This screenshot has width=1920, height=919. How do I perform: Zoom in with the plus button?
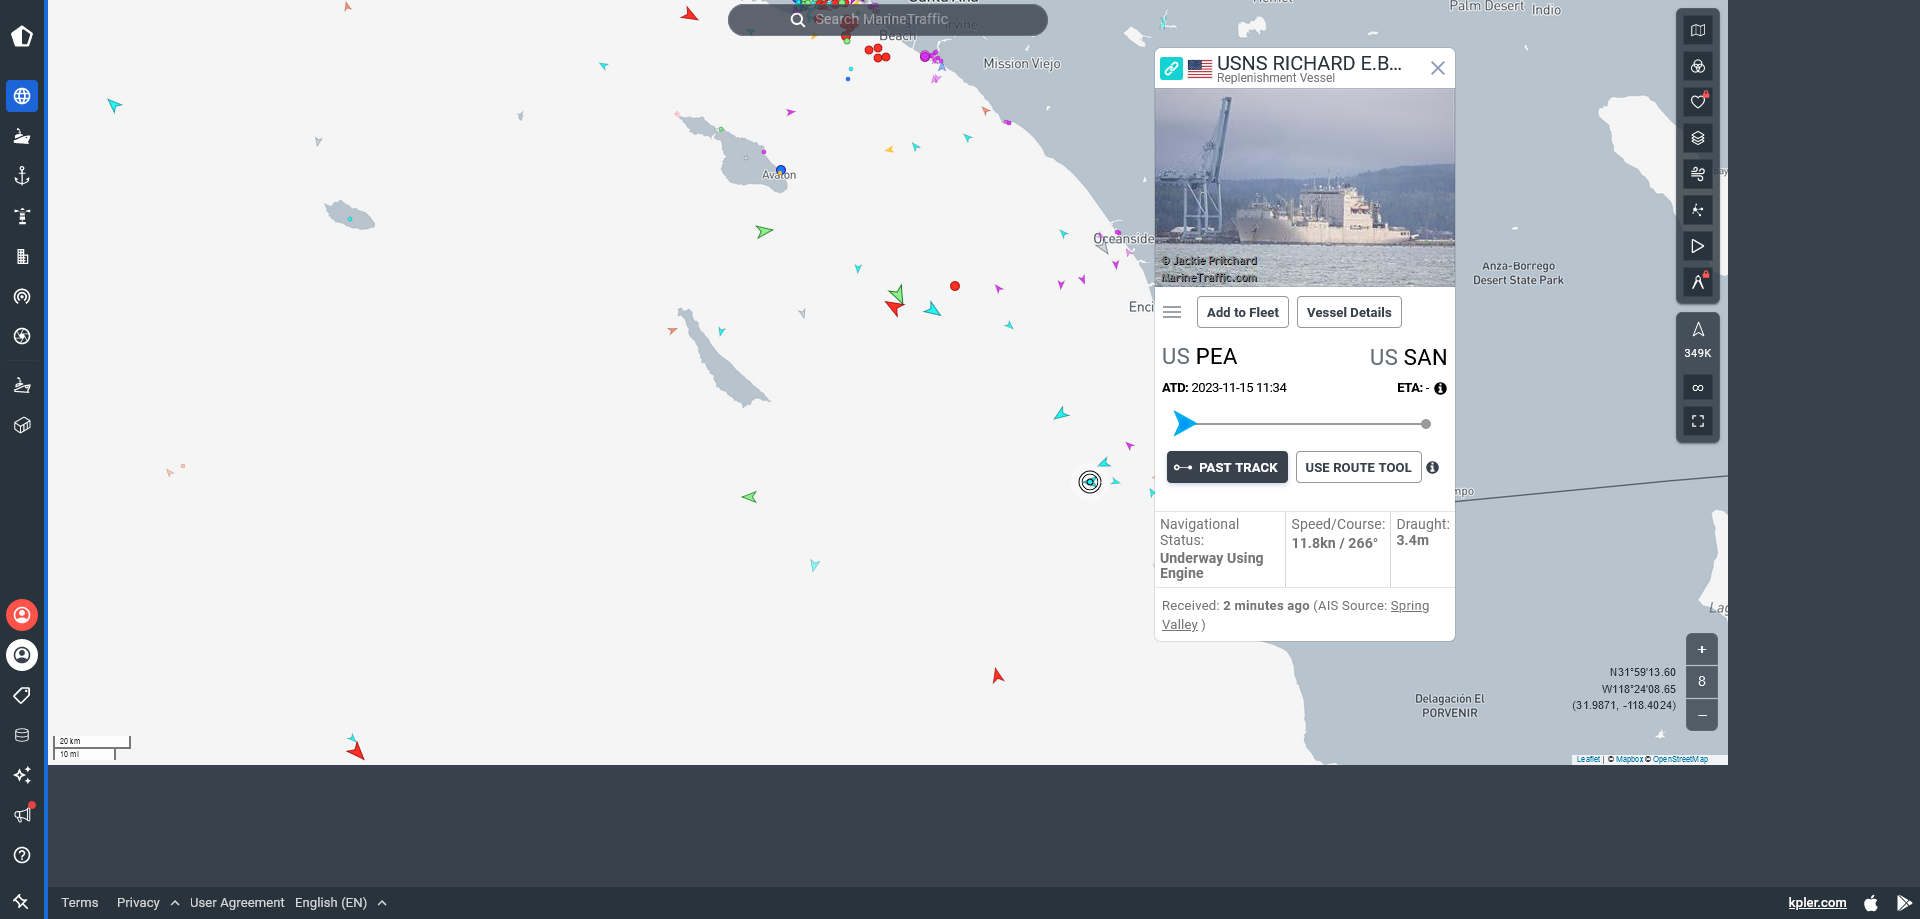pos(1702,650)
